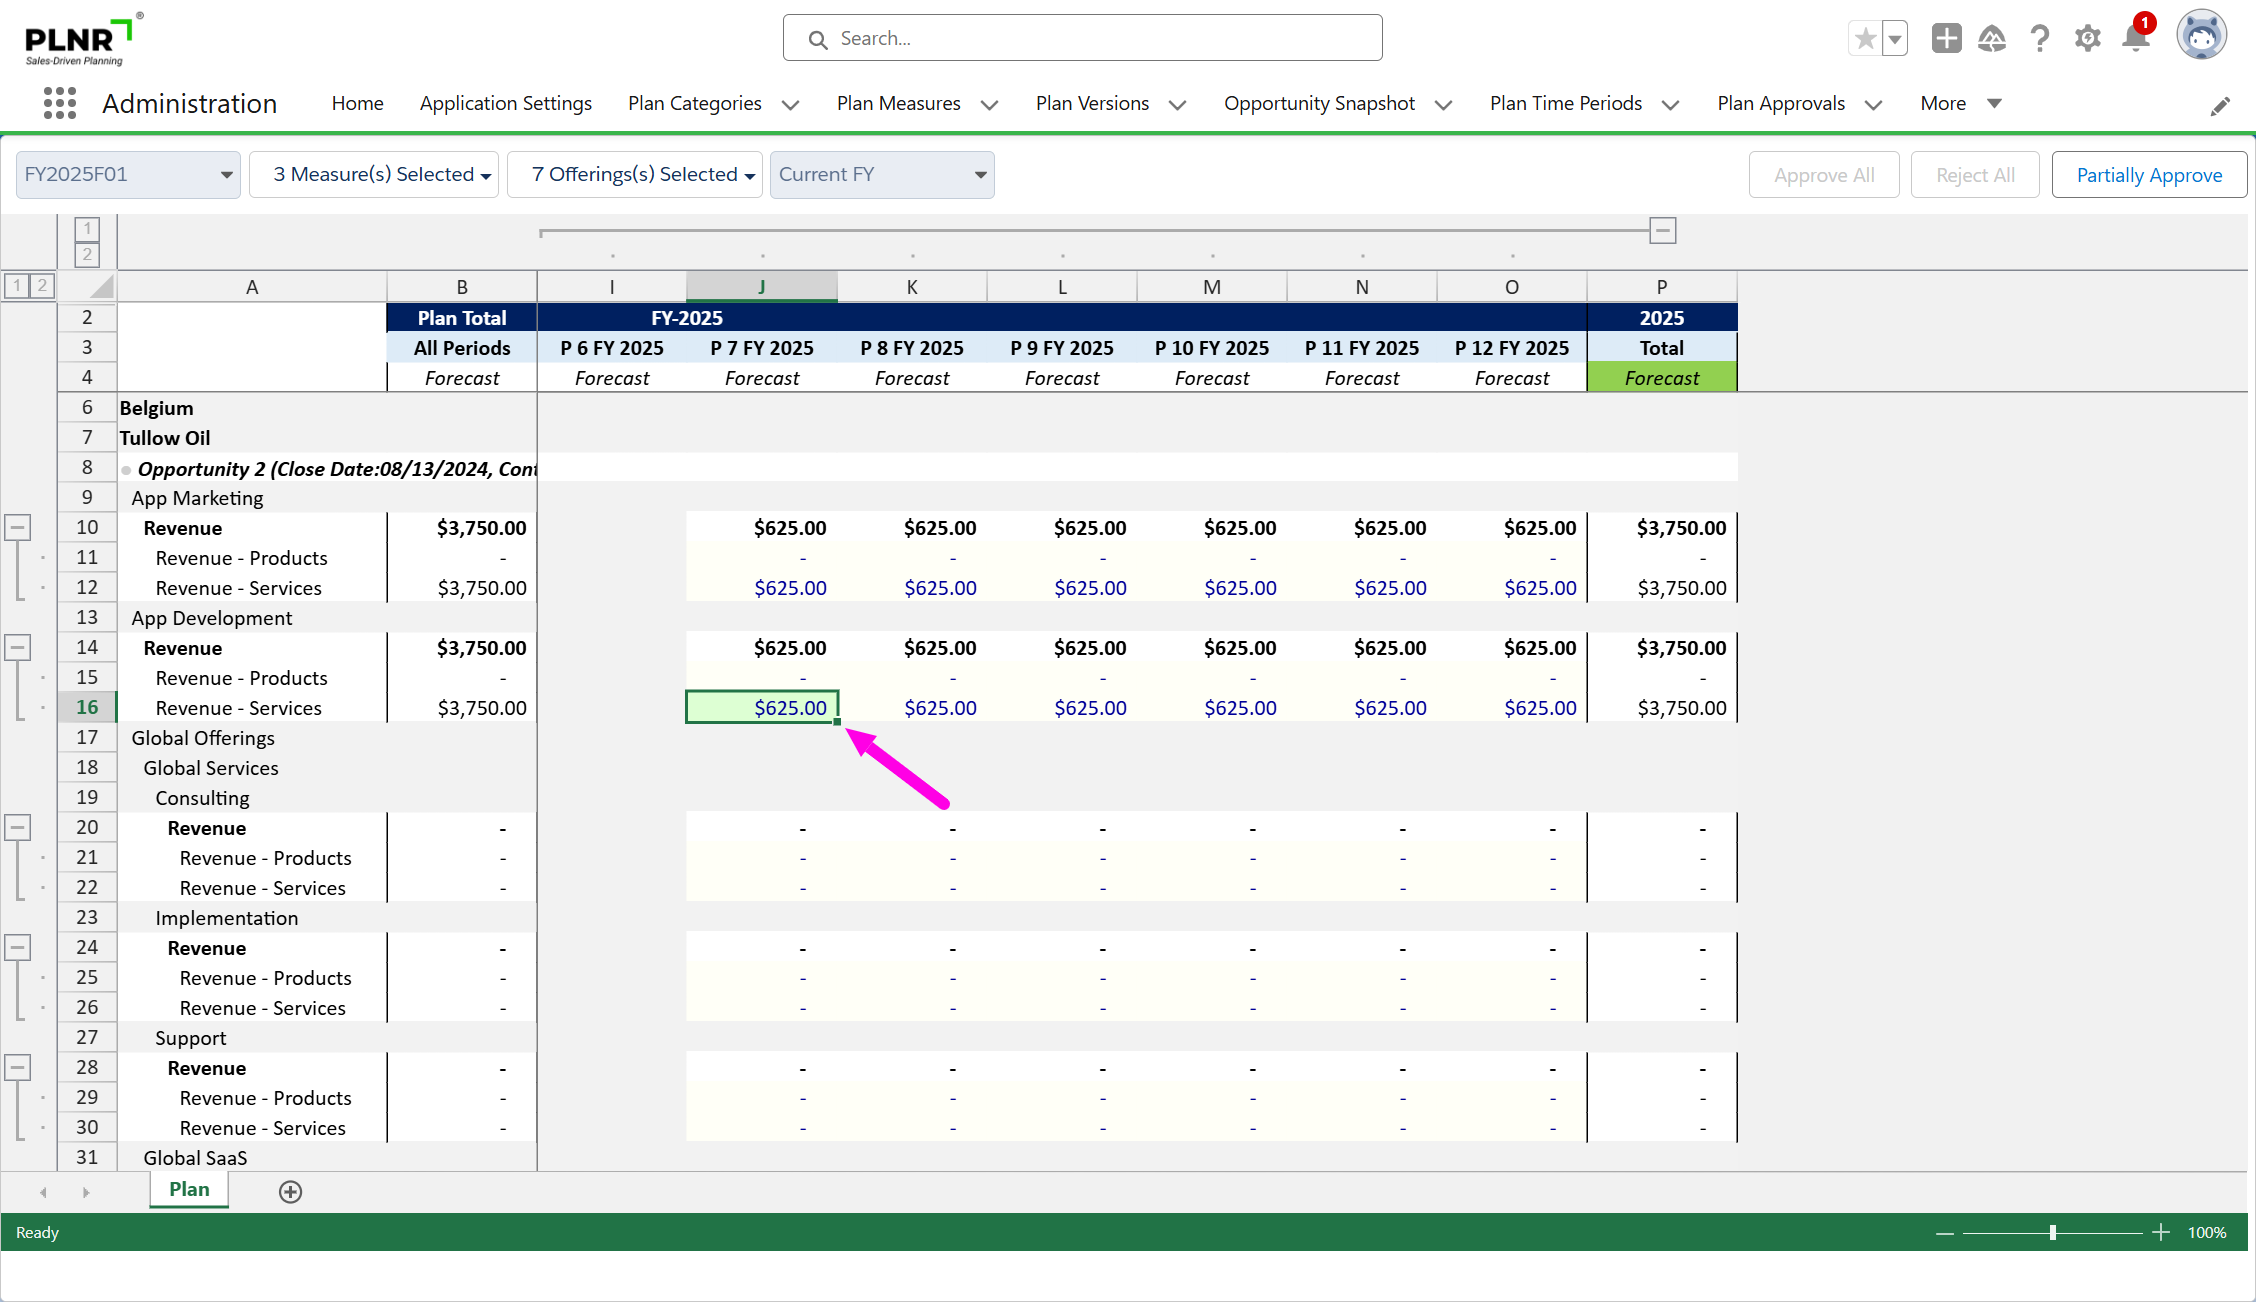Collapse row group at row 20
The width and height of the screenshot is (2256, 1302).
[18, 827]
